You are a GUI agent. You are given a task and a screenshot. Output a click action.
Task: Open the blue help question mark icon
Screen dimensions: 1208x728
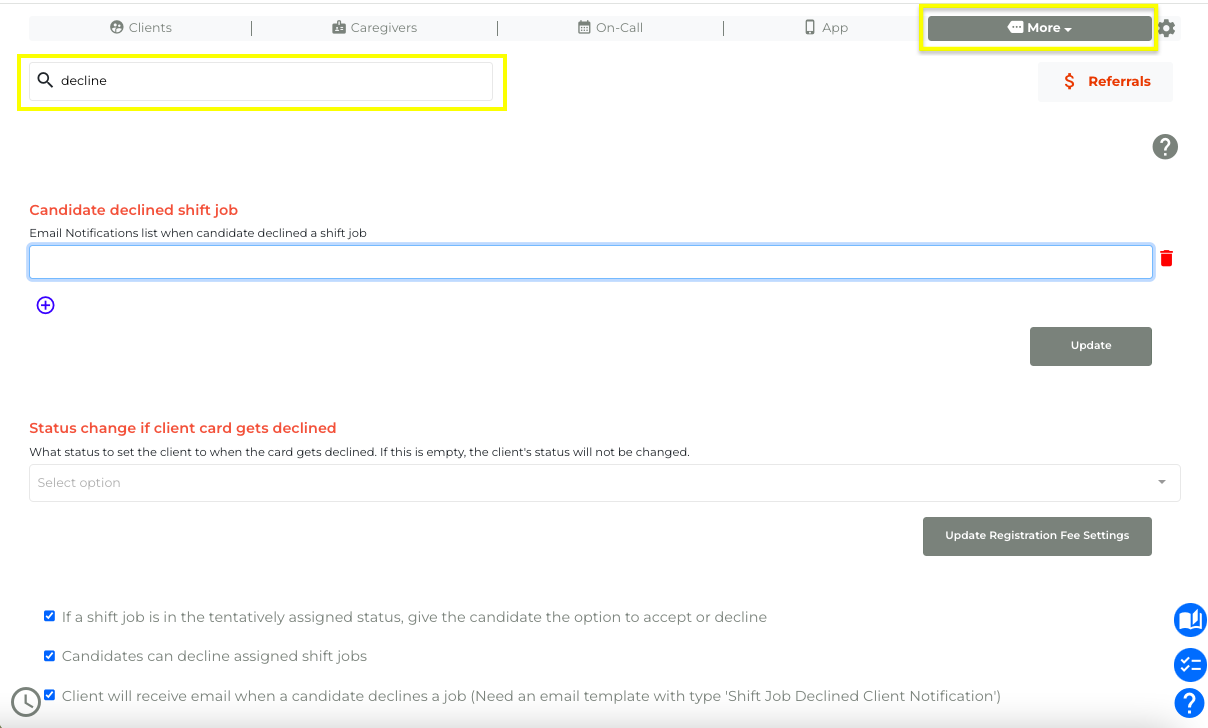coord(1190,703)
